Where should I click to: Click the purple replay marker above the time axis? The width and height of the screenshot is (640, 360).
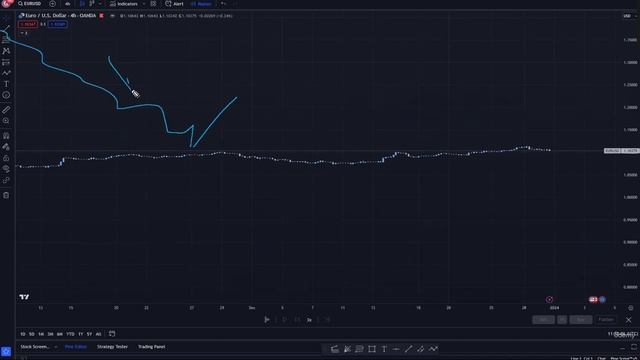[549, 300]
